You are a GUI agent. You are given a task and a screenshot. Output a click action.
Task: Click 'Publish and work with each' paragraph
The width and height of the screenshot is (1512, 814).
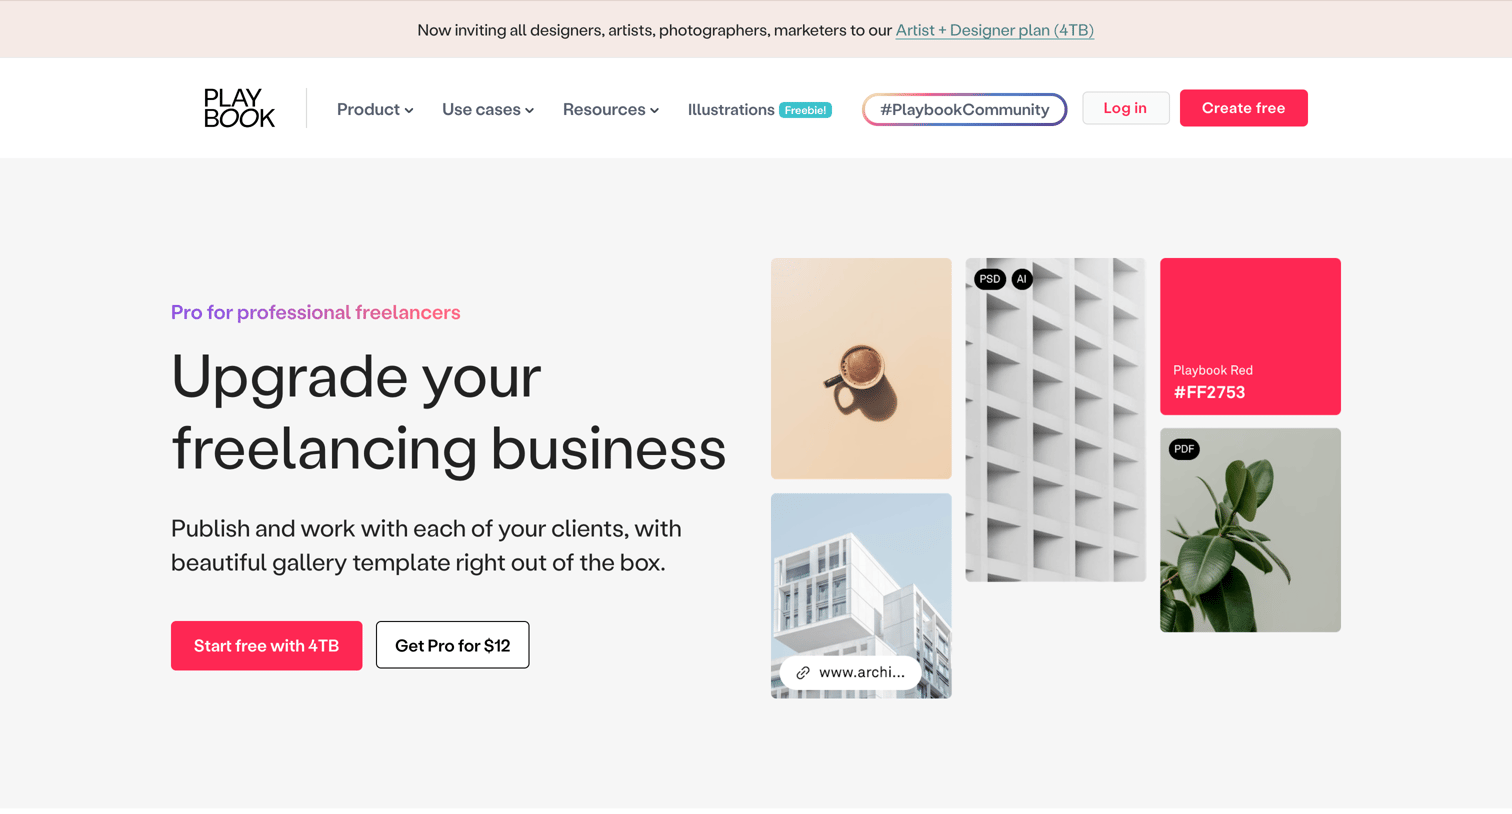(x=426, y=545)
